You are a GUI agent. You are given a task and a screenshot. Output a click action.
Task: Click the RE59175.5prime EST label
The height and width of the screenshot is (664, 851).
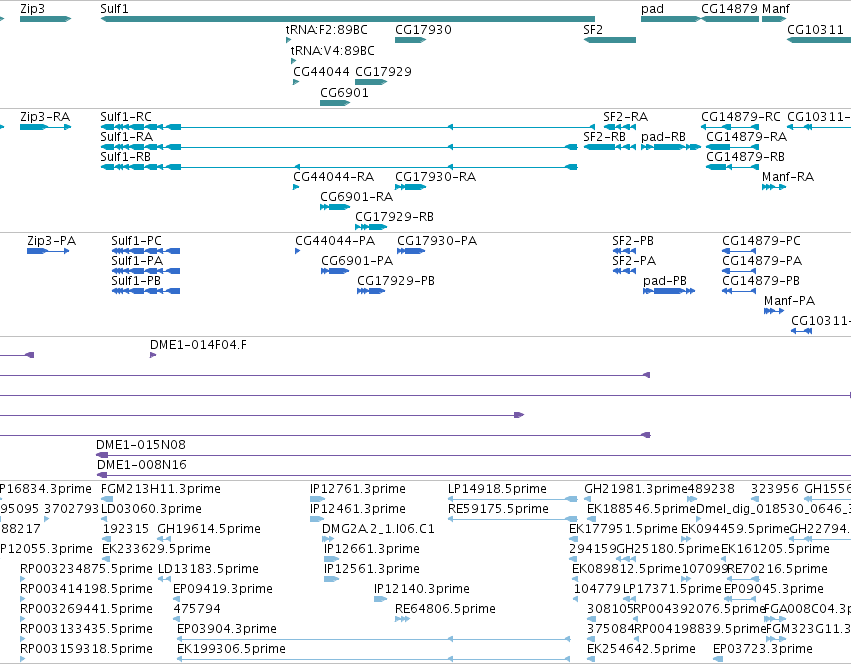[x=498, y=509]
